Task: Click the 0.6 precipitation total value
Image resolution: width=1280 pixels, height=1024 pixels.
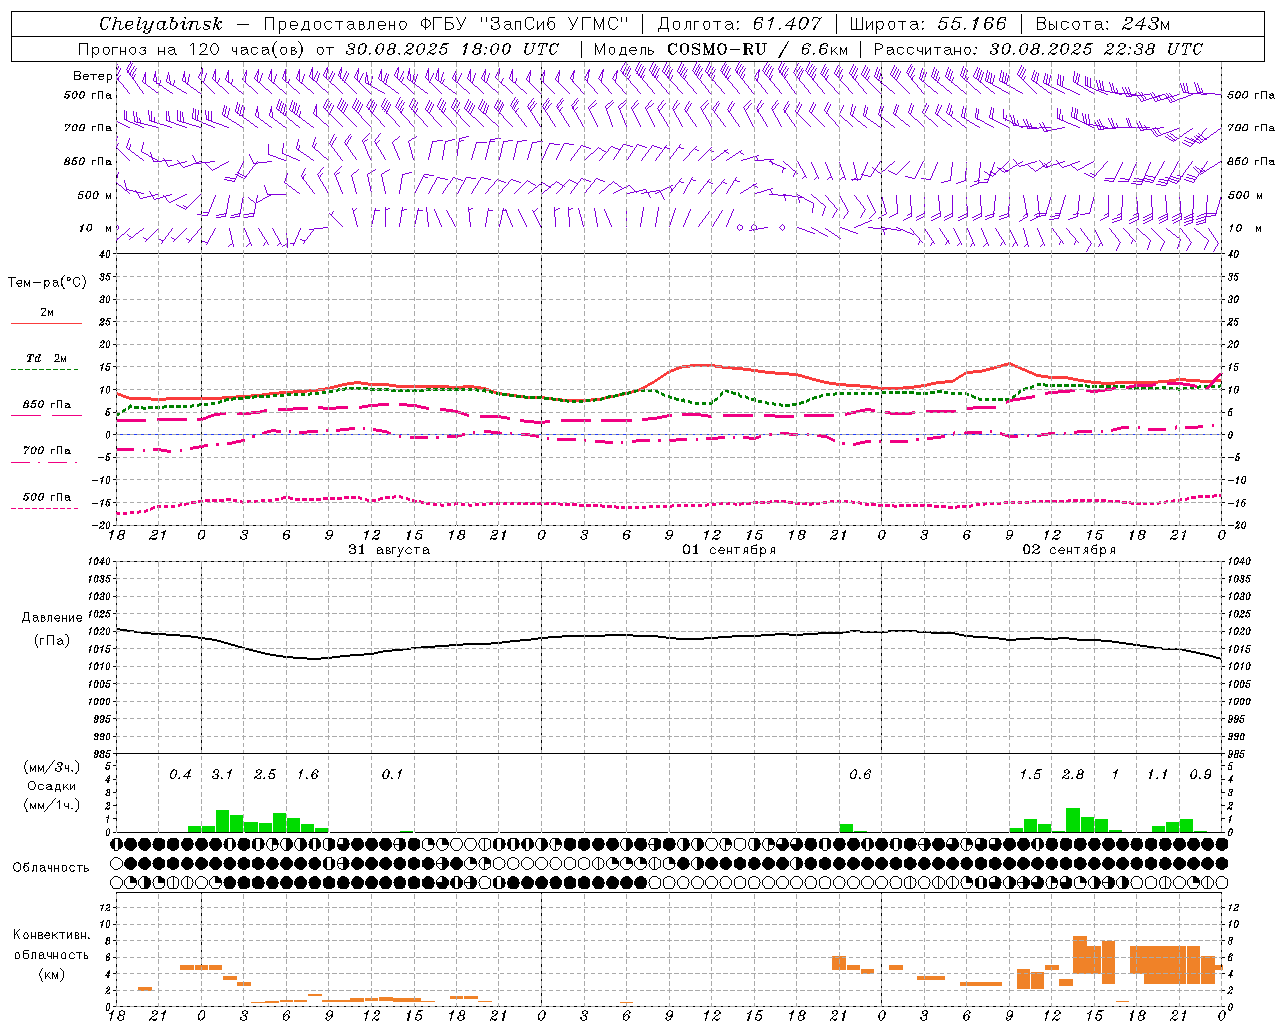Action: click(x=860, y=775)
